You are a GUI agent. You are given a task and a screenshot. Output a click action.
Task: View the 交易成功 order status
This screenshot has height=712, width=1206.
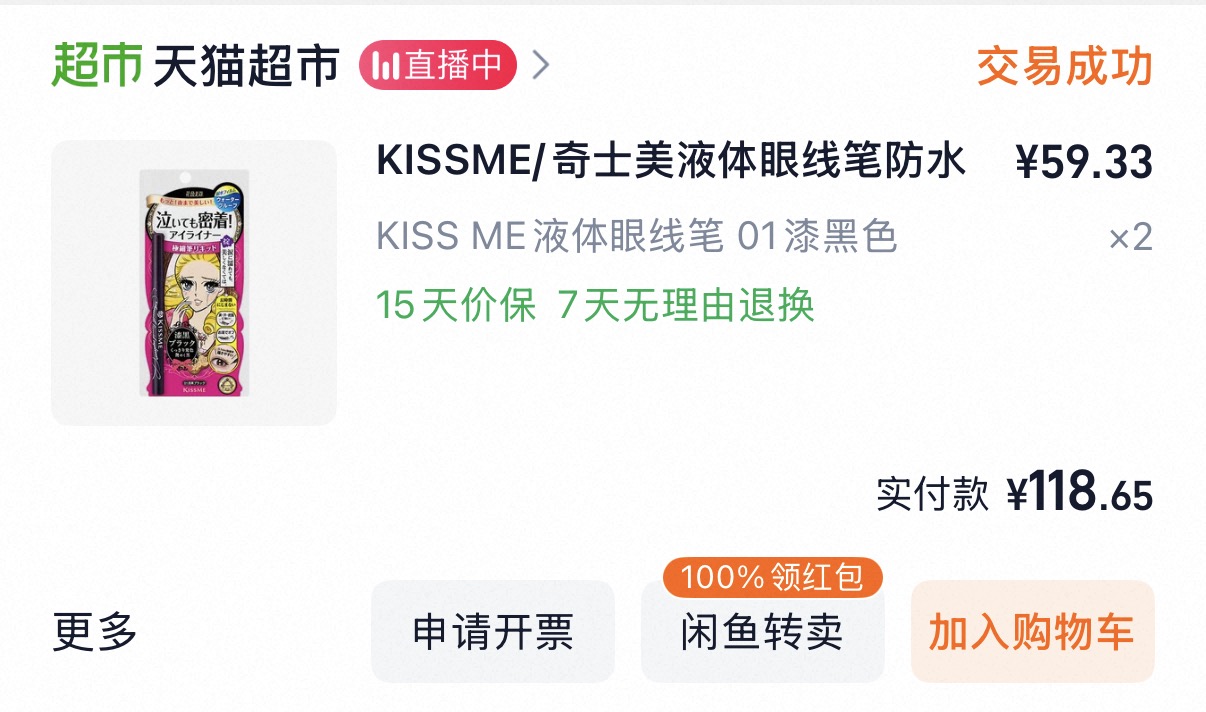pyautogui.click(x=1064, y=66)
